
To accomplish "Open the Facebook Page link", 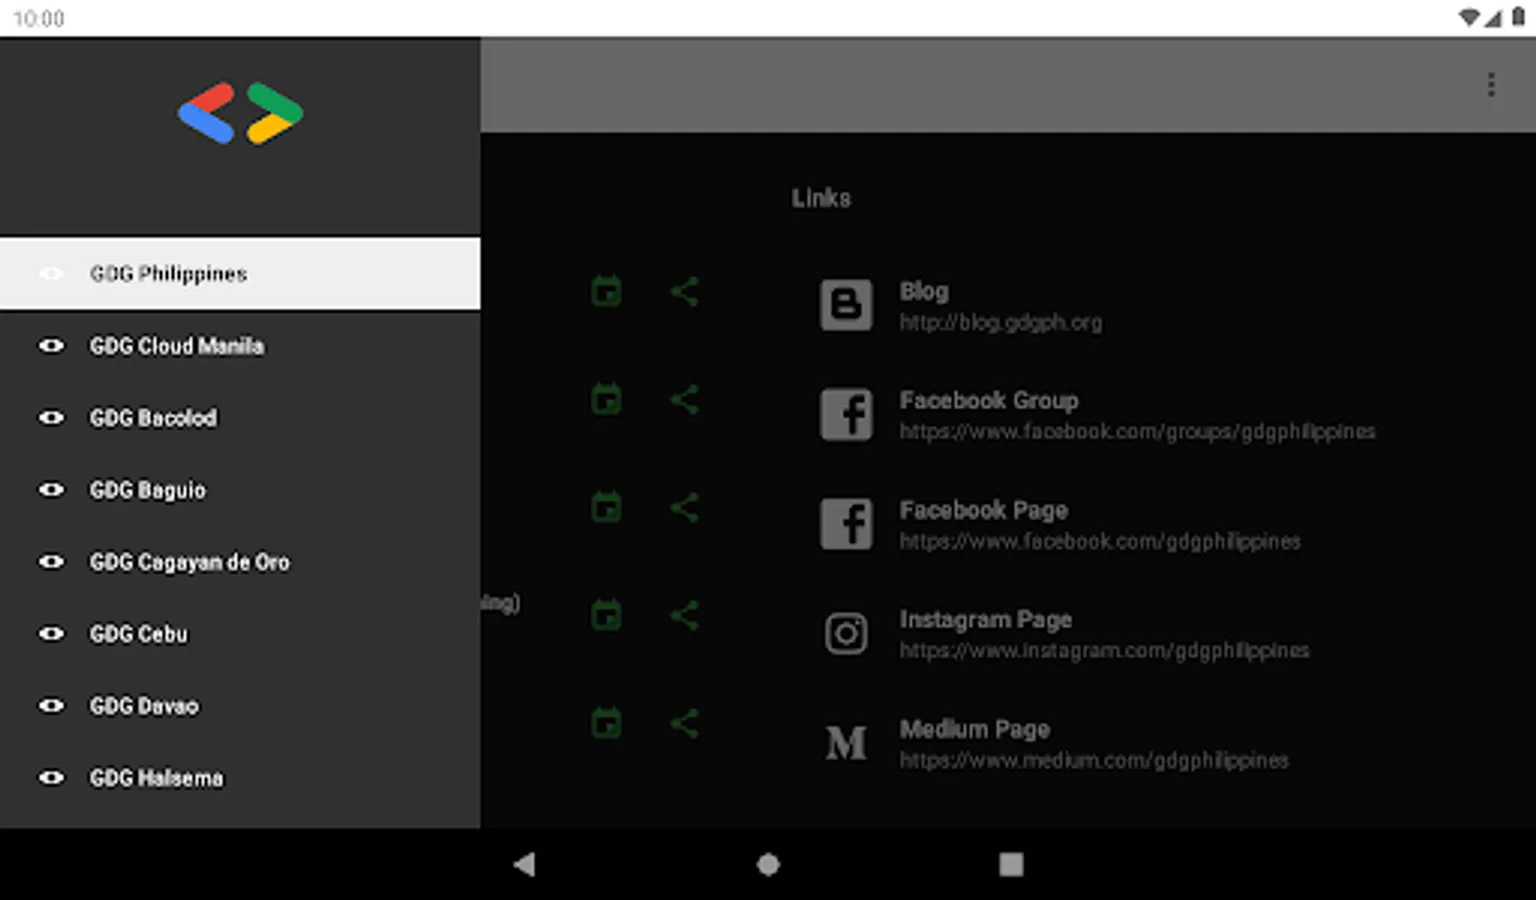I will tap(1100, 525).
